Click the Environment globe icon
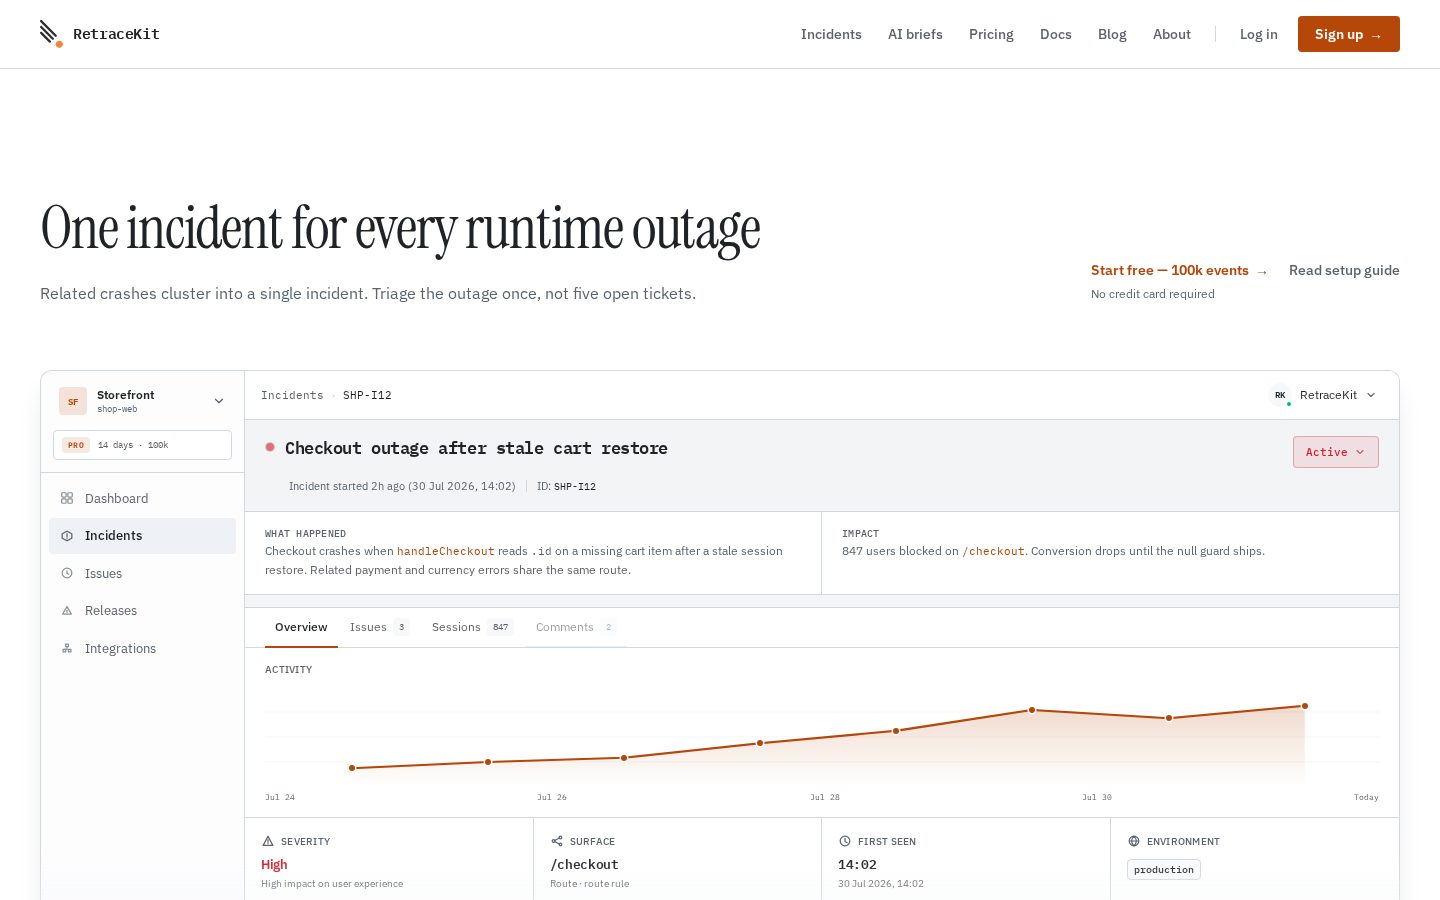1440x900 pixels. 1134,841
